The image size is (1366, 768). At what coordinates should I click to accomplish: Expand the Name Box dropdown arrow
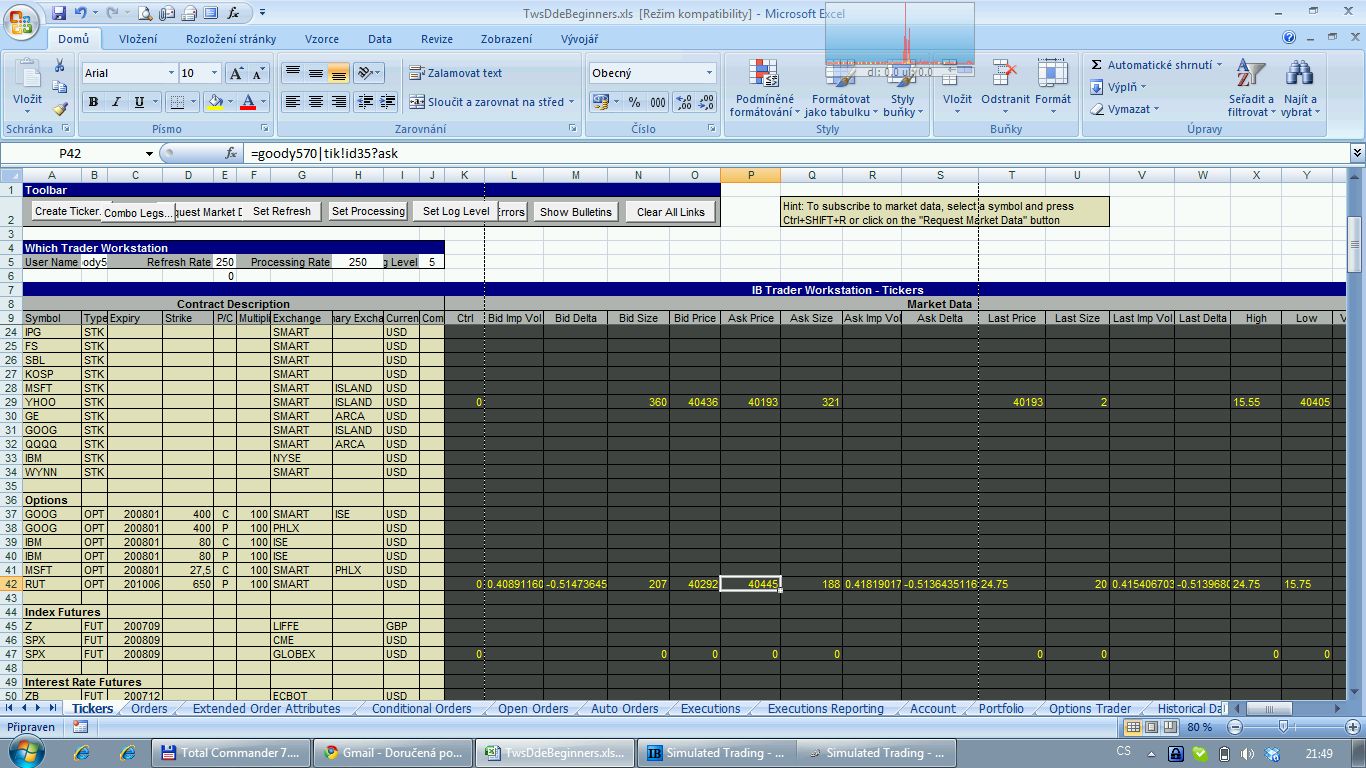150,154
